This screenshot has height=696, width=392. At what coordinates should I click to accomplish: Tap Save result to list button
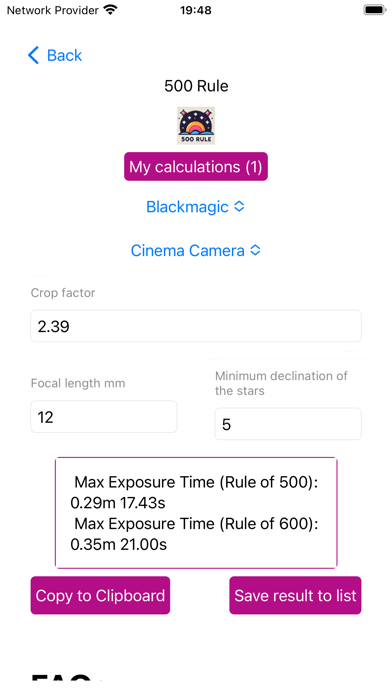pyautogui.click(x=295, y=595)
